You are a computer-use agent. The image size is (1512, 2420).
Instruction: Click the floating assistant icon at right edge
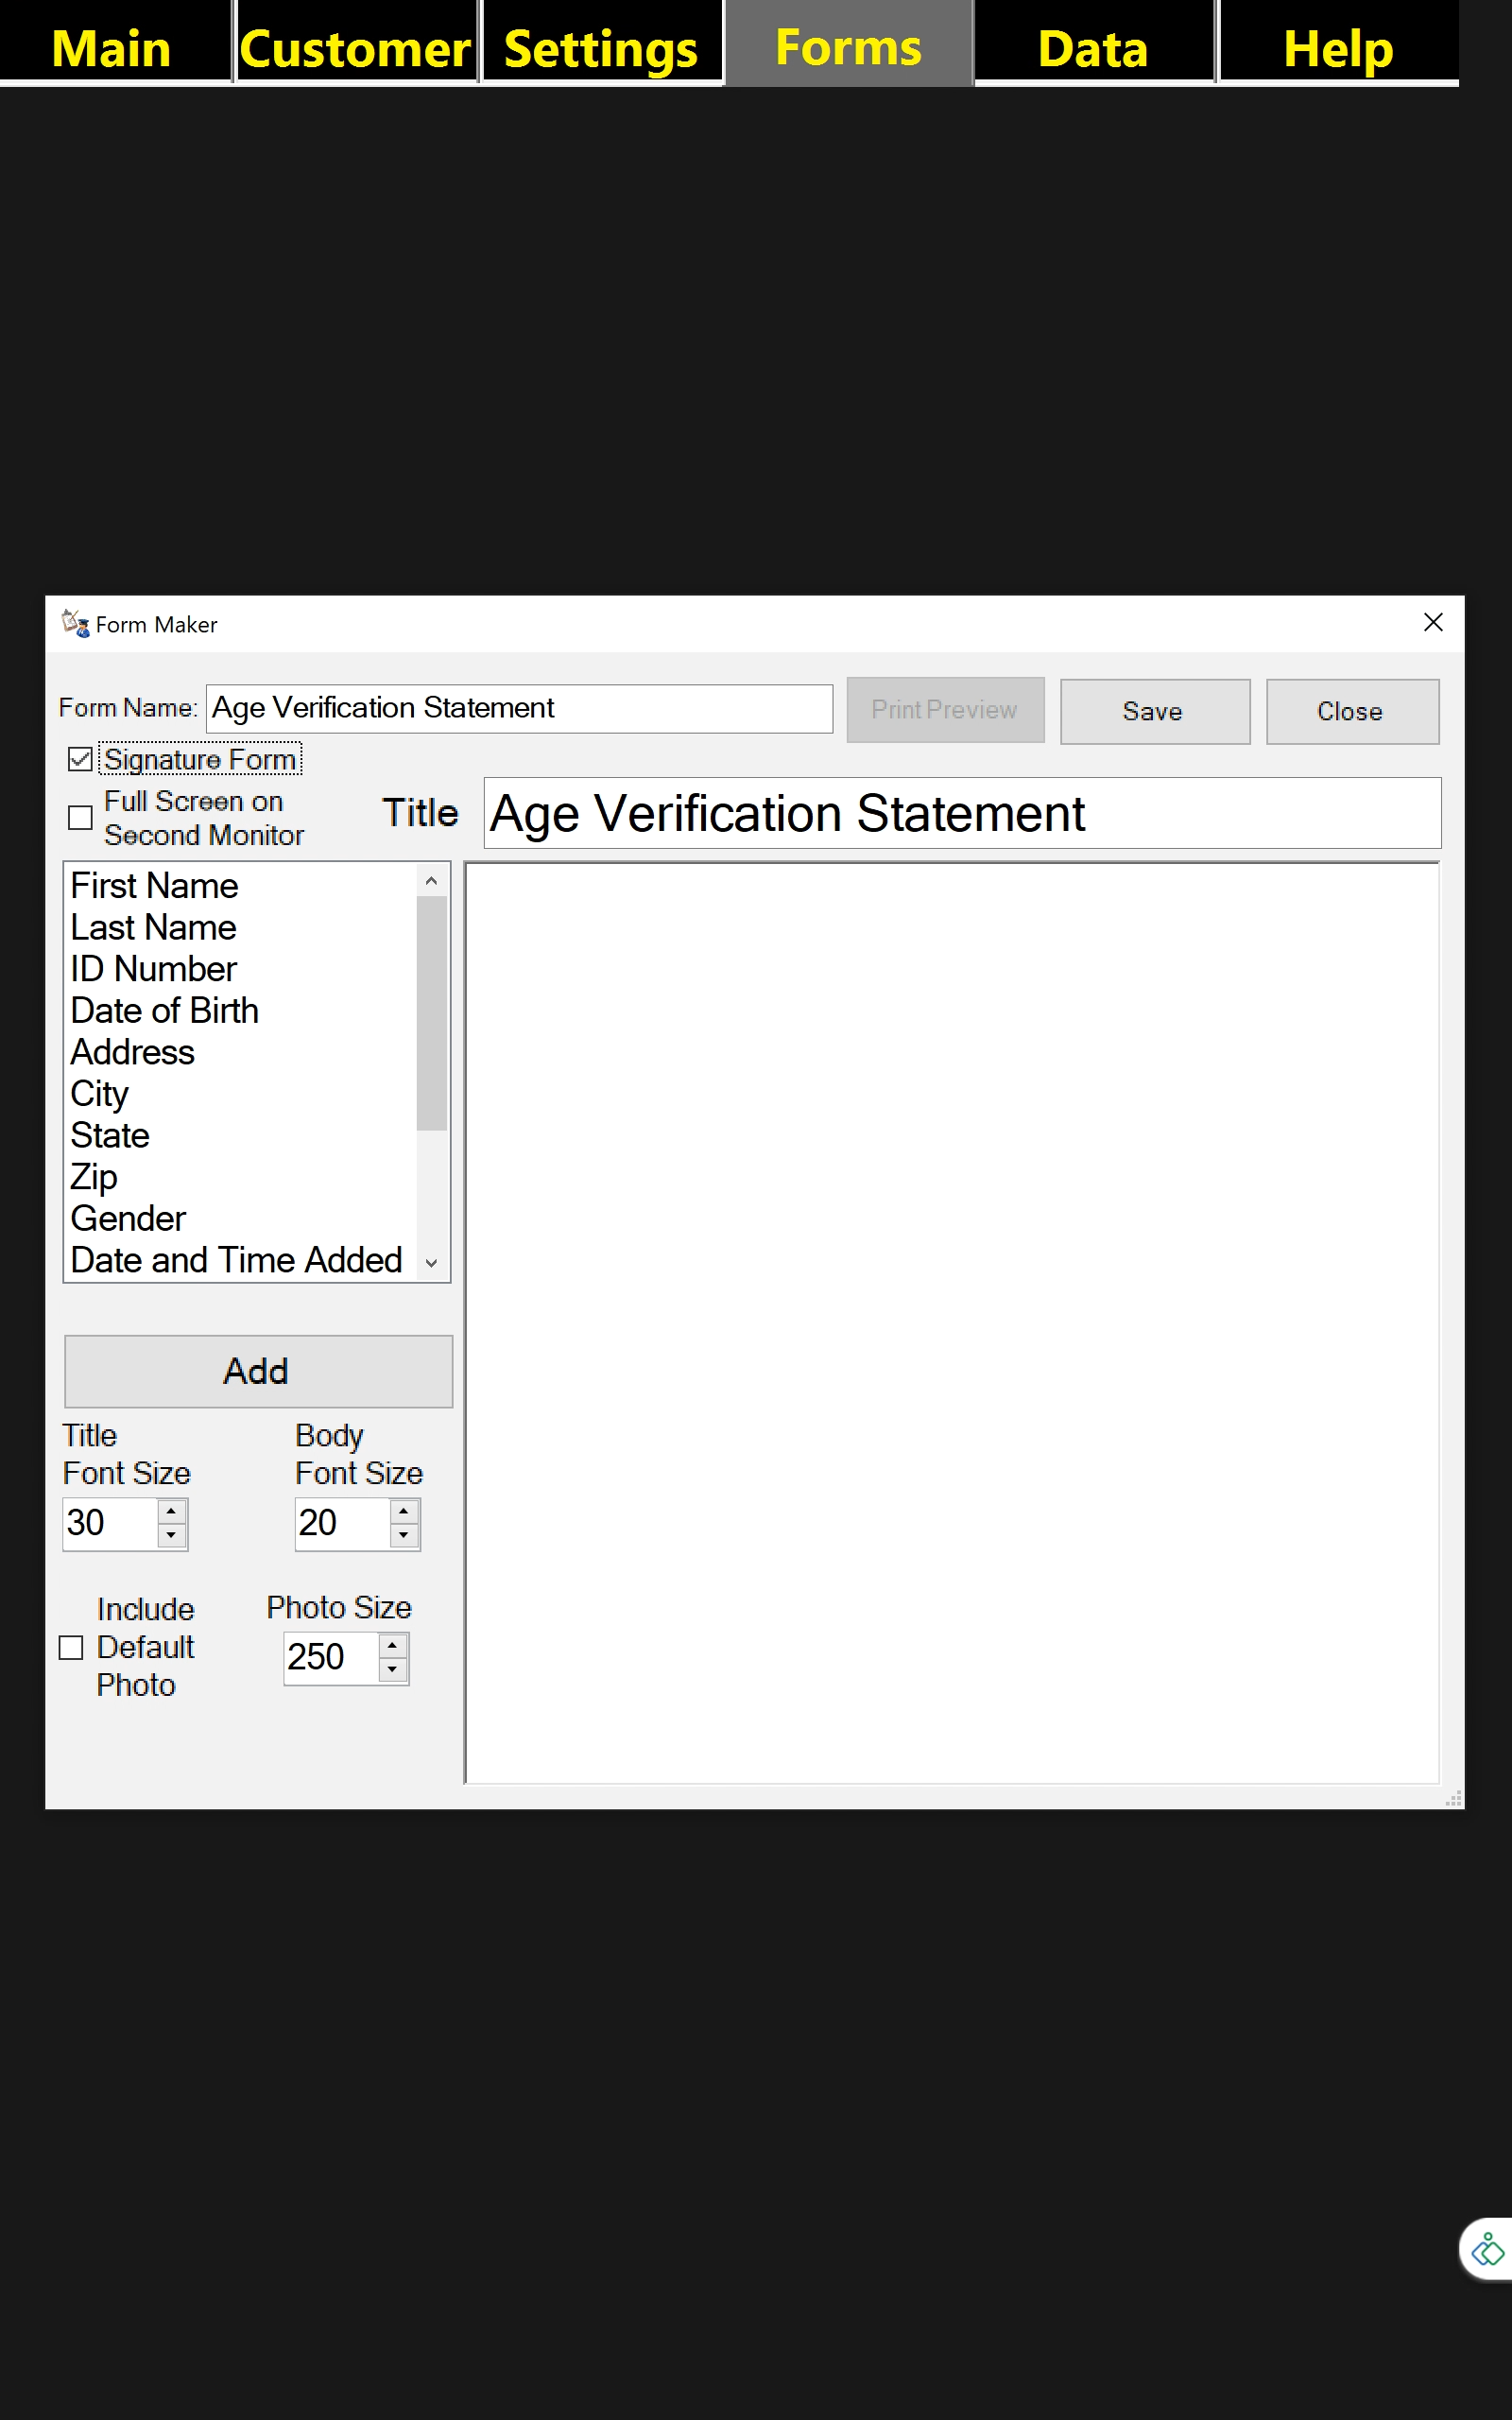[x=1487, y=2248]
